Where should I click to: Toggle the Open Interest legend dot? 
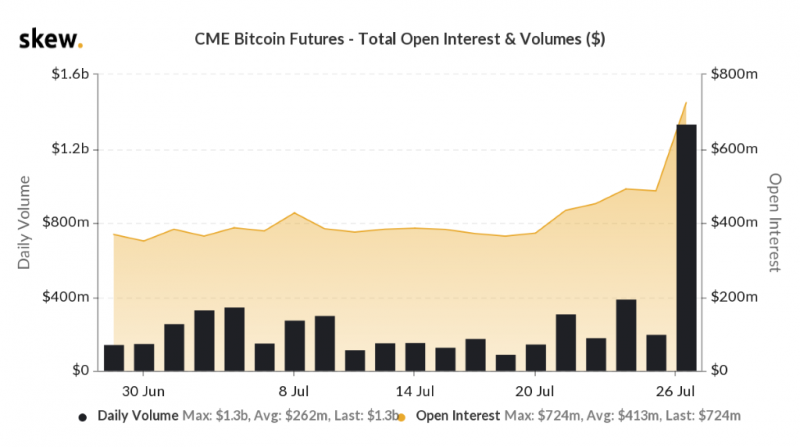pos(402,416)
